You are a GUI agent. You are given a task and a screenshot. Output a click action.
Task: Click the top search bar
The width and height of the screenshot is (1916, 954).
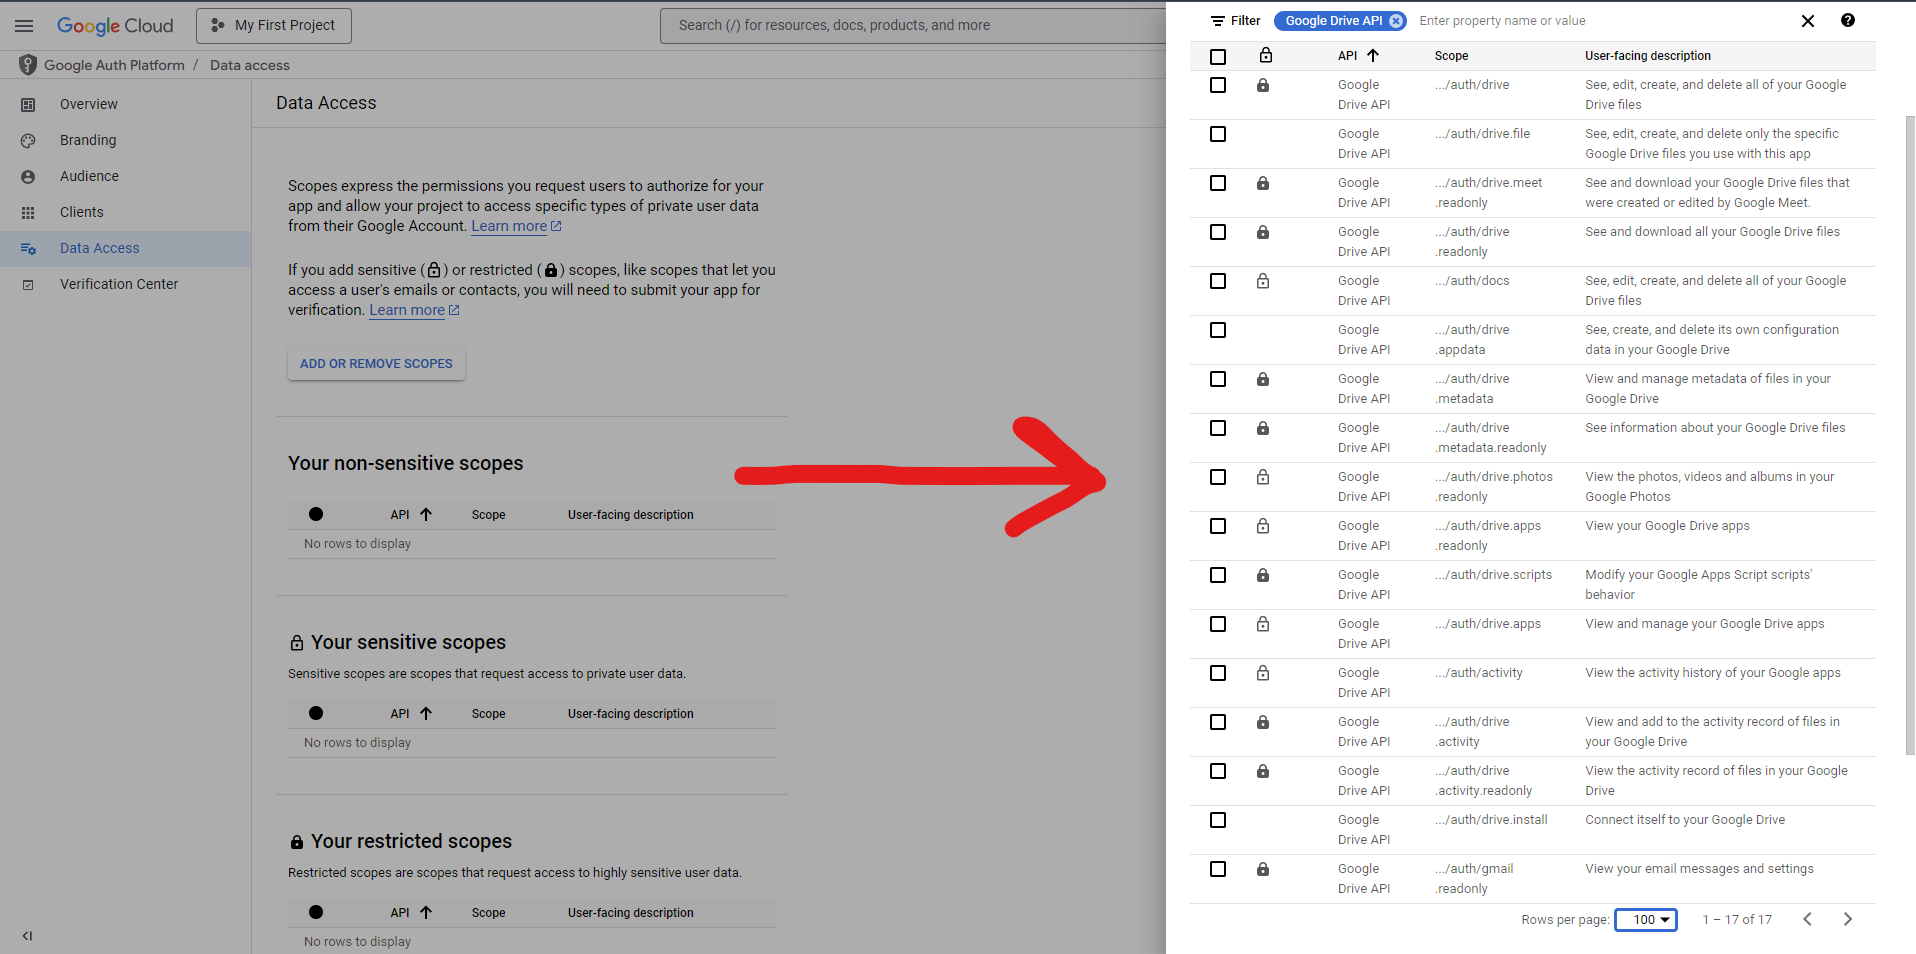pos(912,26)
